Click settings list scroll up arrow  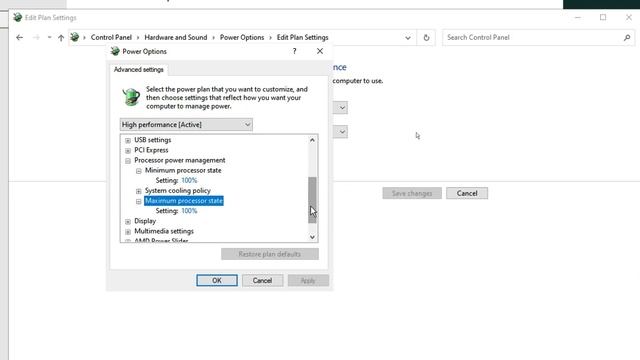[x=312, y=140]
